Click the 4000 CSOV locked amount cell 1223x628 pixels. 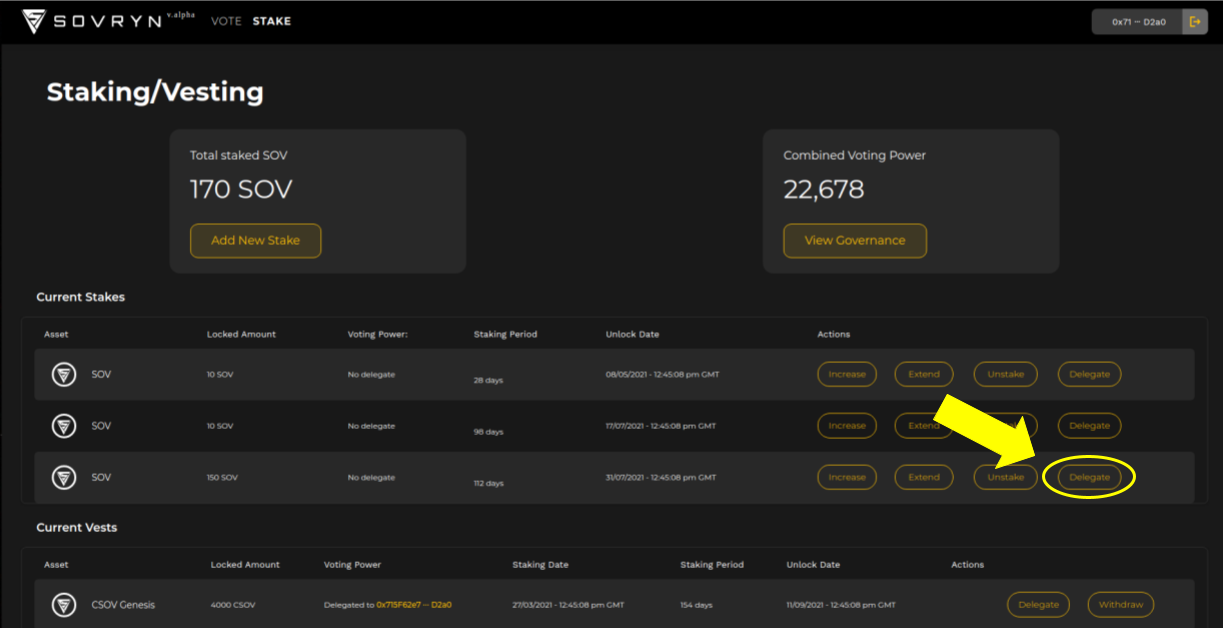point(233,605)
